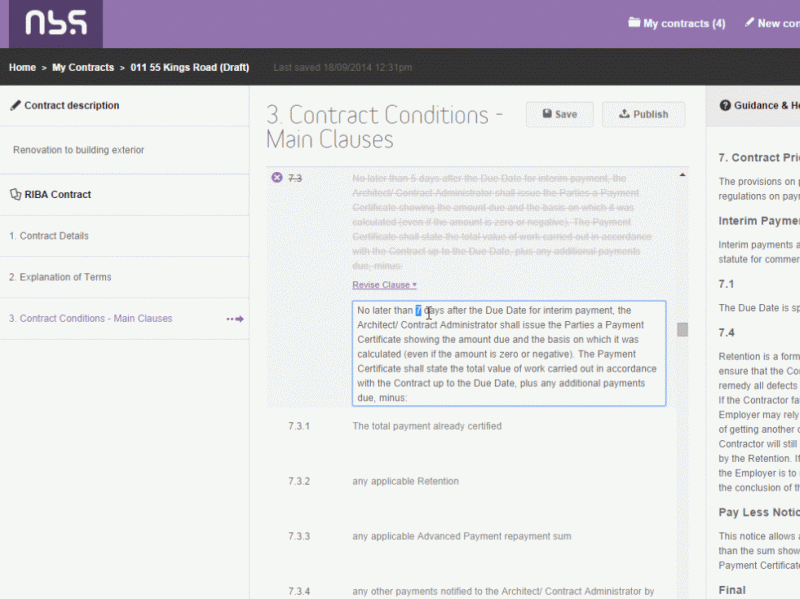Click the 7.4 guidance subheading
The height and width of the screenshot is (599, 800).
[727, 333]
